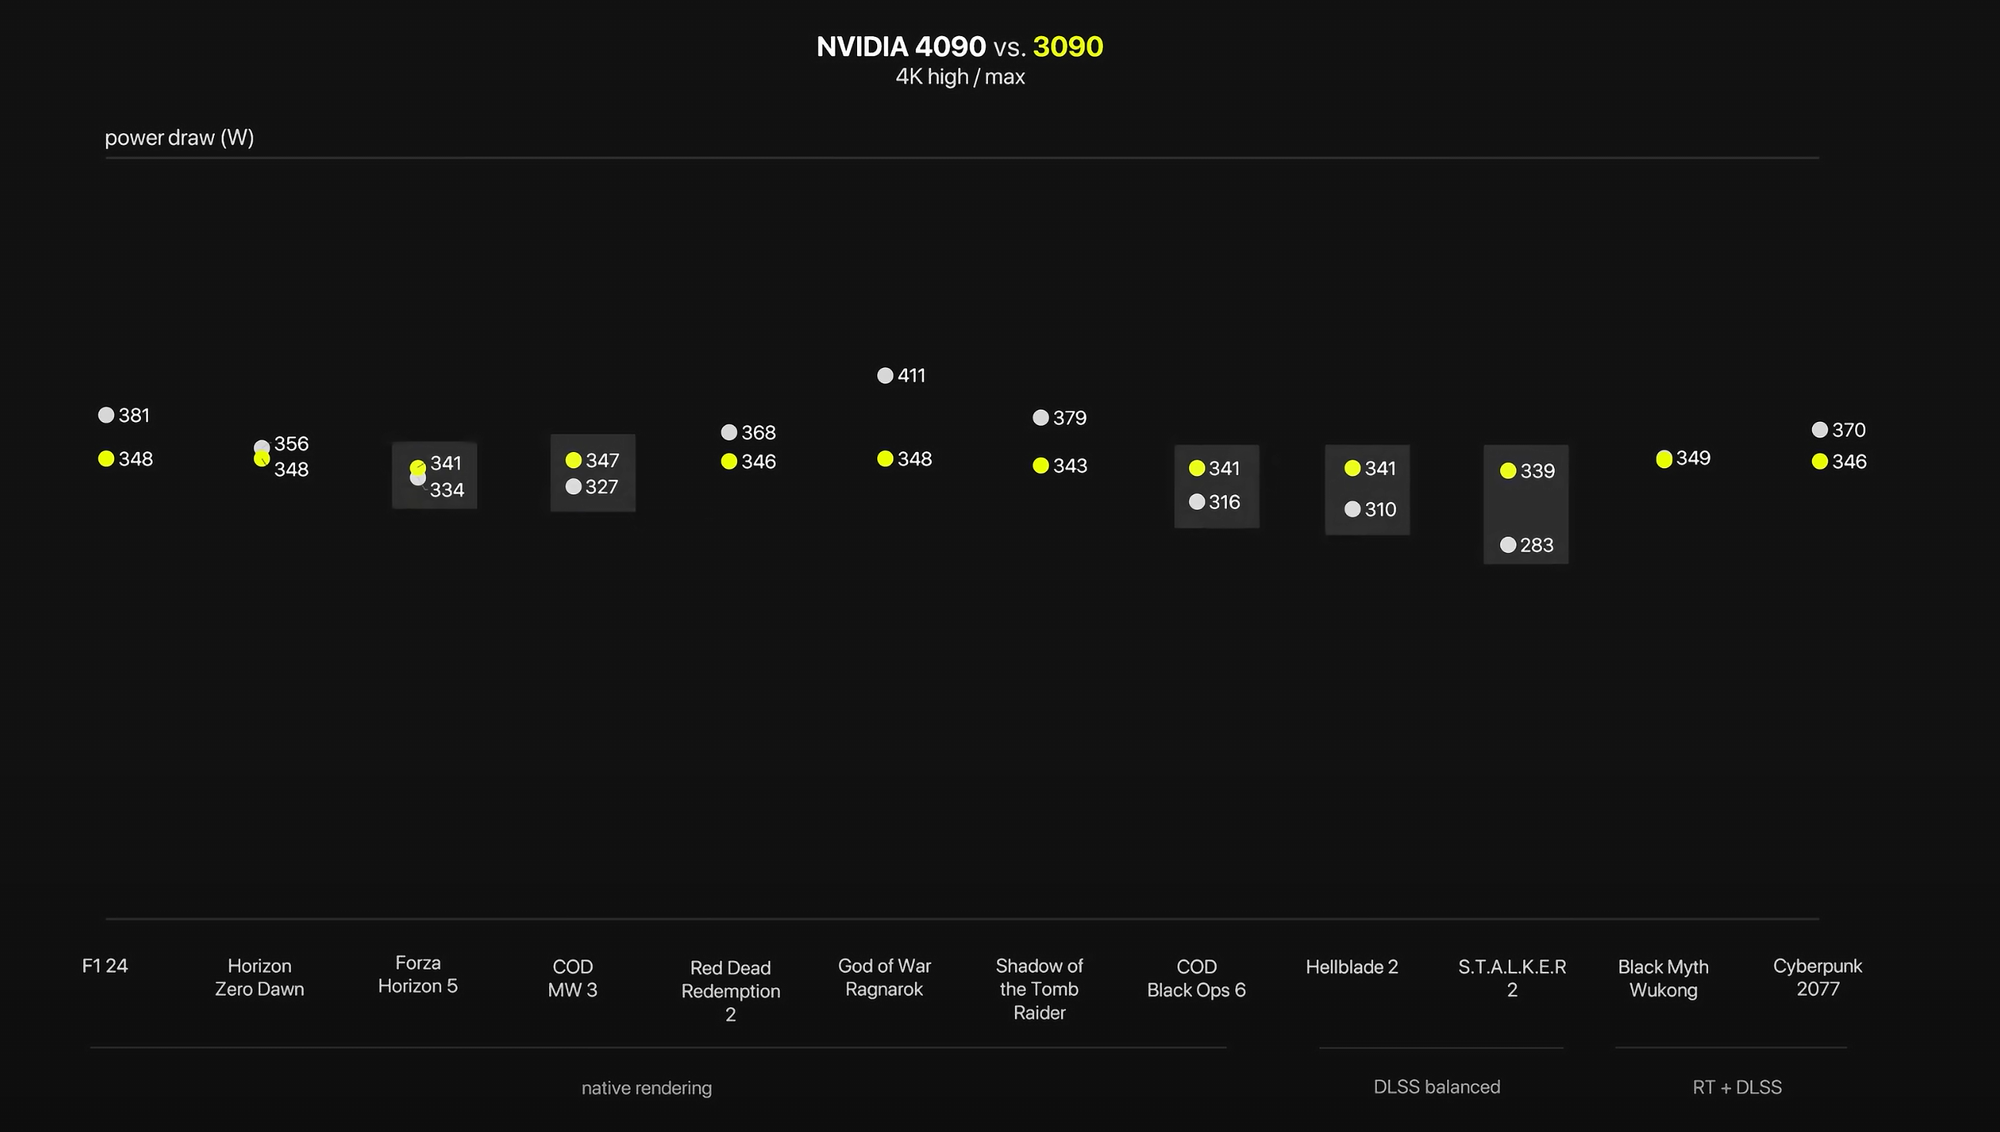Click the white dot beside the 381 value

point(106,415)
